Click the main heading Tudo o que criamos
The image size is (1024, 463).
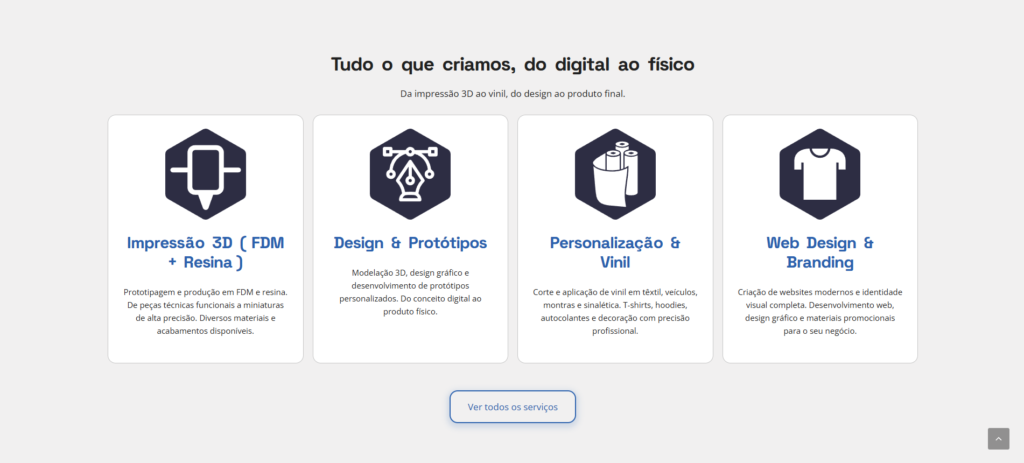tap(513, 64)
